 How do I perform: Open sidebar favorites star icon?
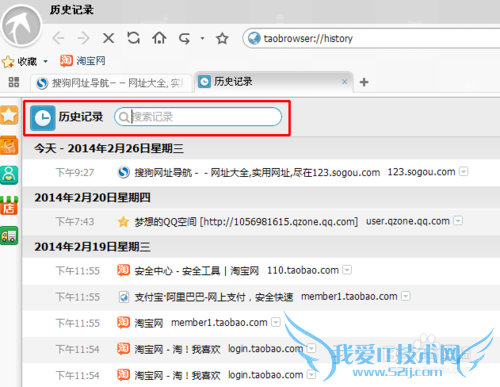coord(9,115)
